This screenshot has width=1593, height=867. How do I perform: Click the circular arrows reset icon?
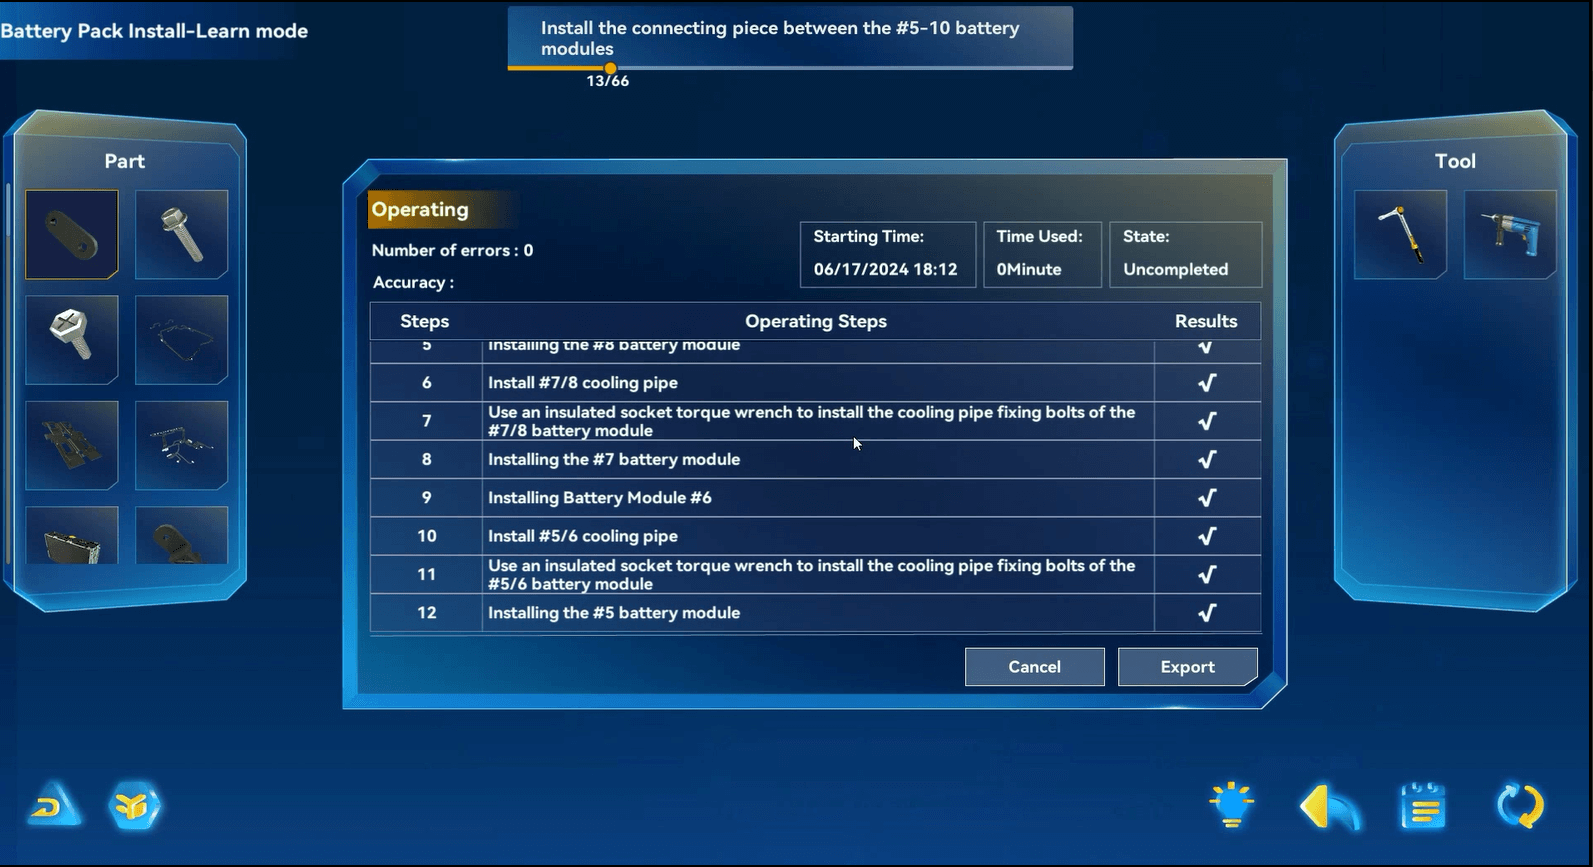[1520, 806]
